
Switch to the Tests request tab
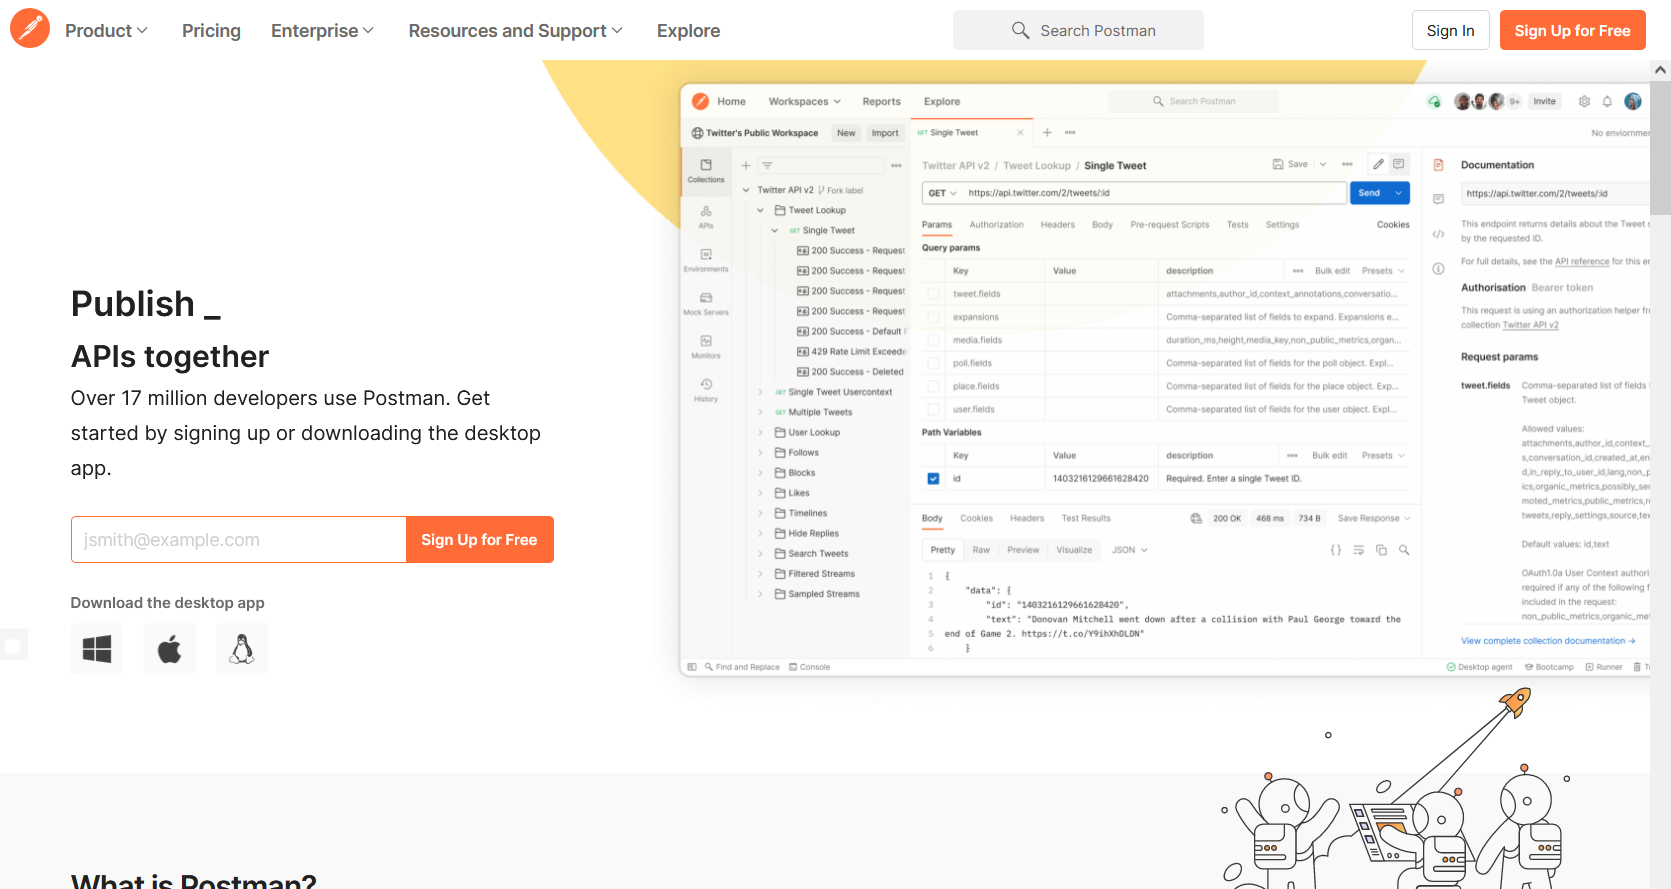pyautogui.click(x=1237, y=225)
